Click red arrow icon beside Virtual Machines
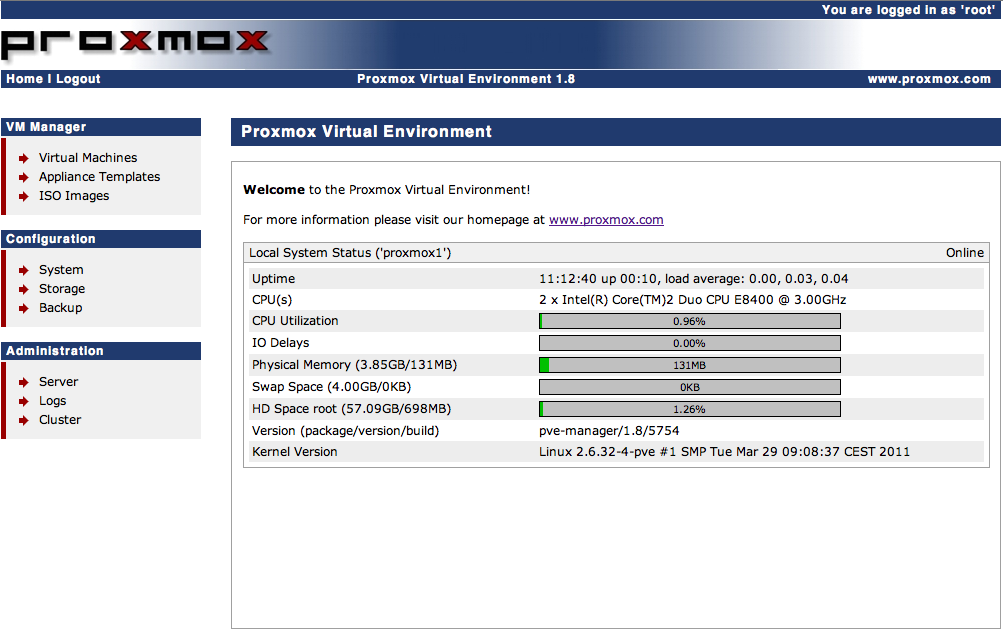1003x632 pixels. [x=23, y=158]
